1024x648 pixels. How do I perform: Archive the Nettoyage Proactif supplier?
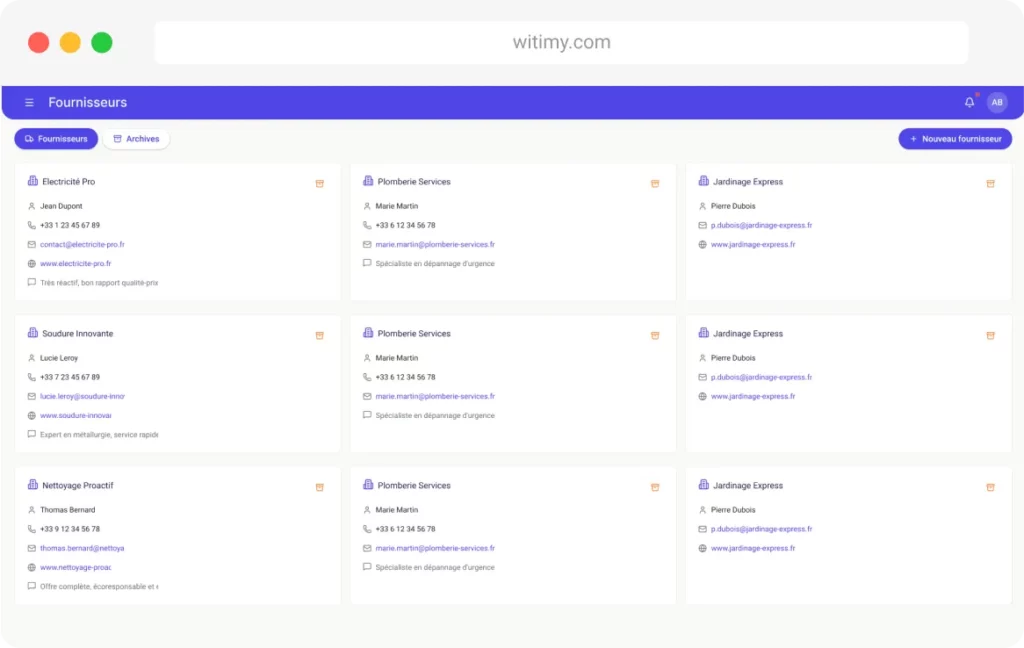tap(319, 487)
